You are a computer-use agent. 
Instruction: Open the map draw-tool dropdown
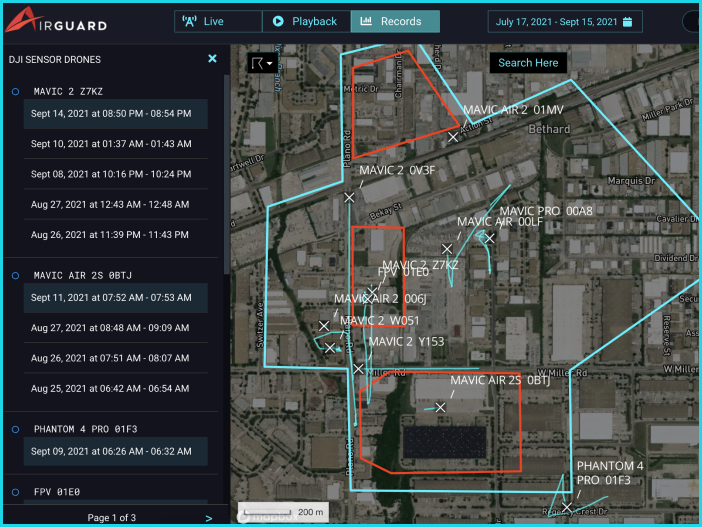coord(262,63)
